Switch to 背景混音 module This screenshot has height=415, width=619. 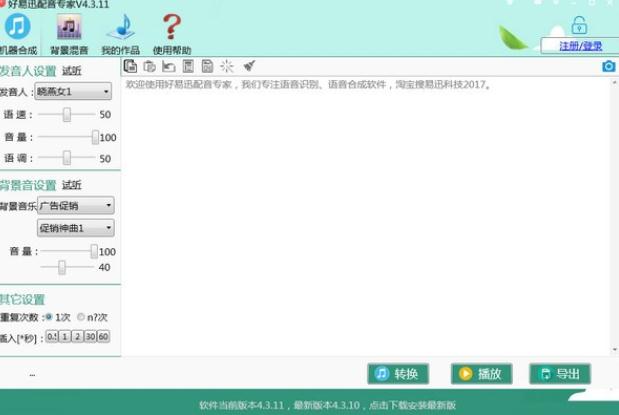click(x=69, y=34)
